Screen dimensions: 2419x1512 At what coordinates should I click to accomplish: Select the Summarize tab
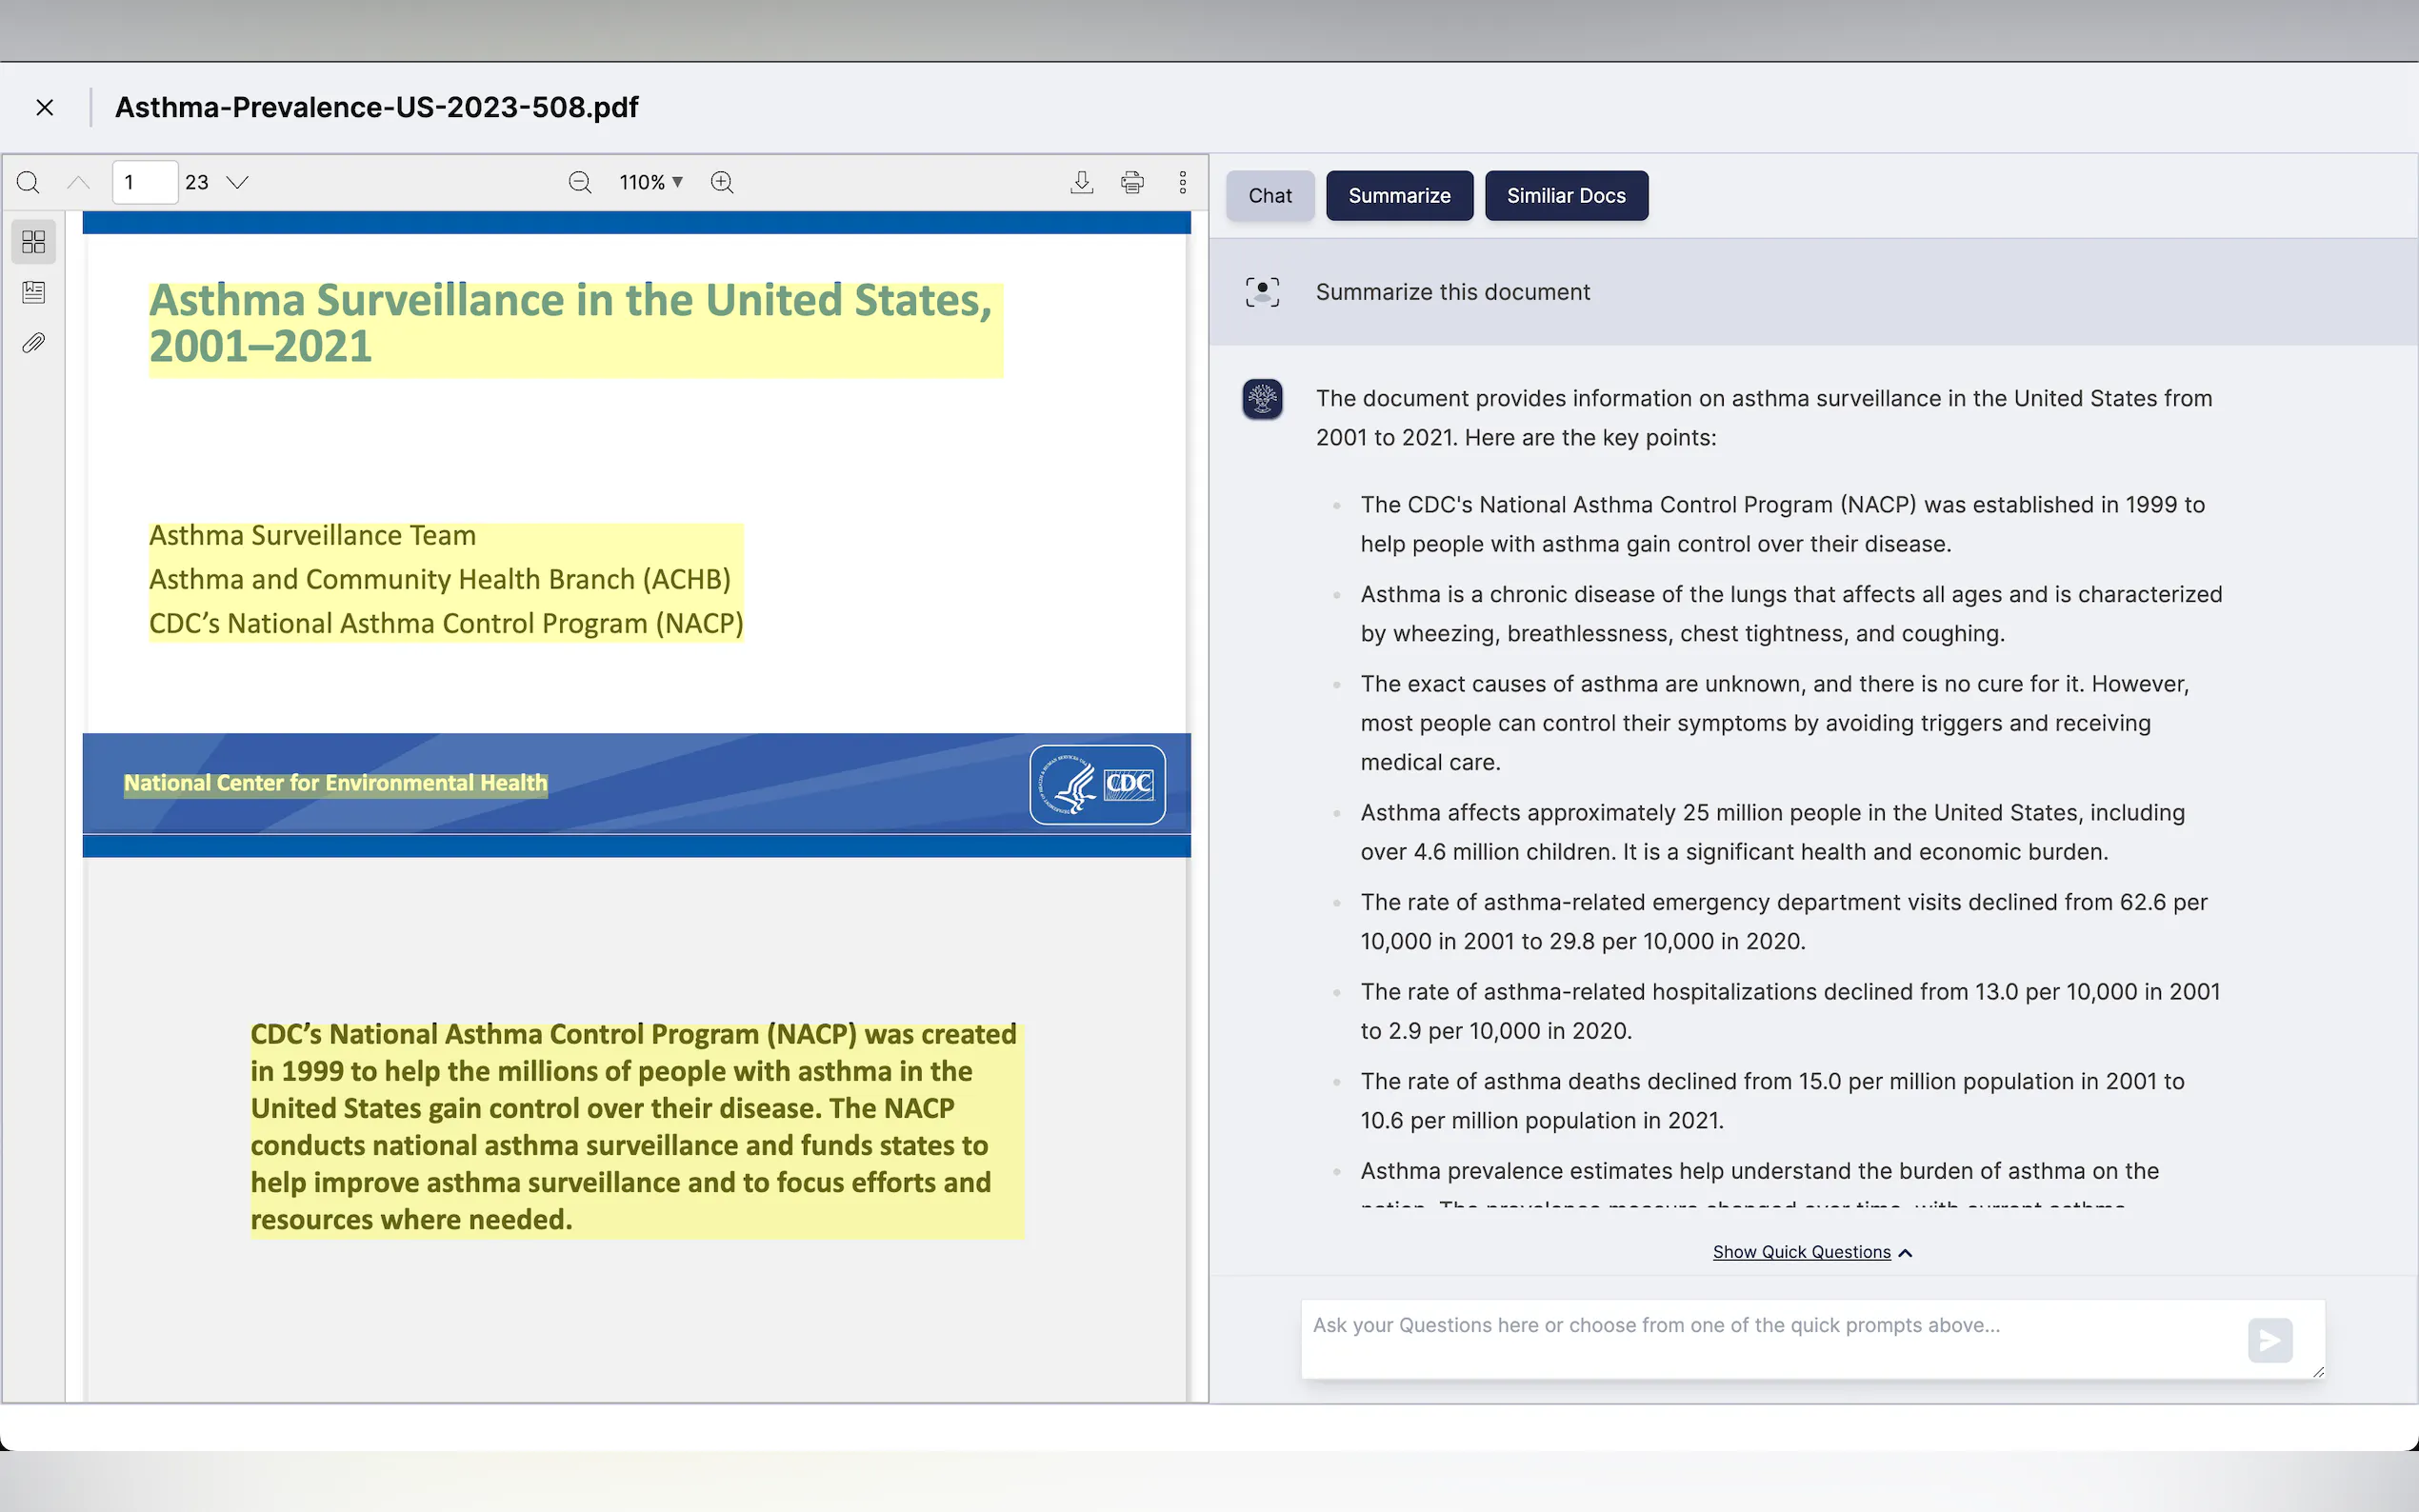[1398, 196]
